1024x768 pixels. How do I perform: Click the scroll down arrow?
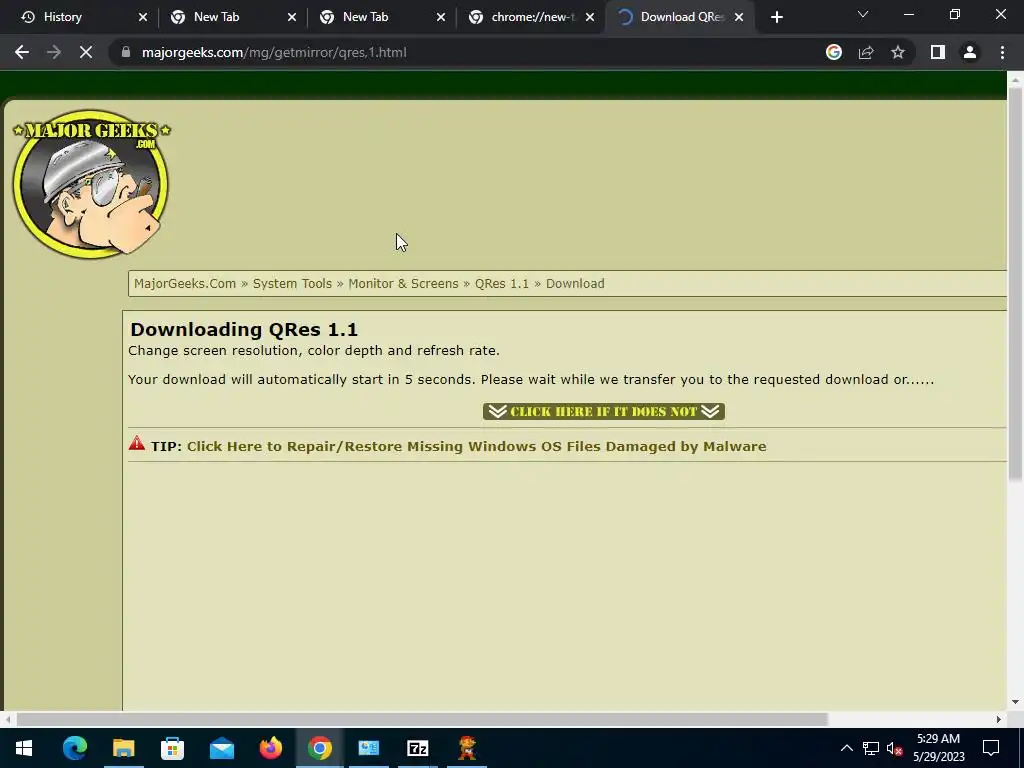pos(1015,702)
